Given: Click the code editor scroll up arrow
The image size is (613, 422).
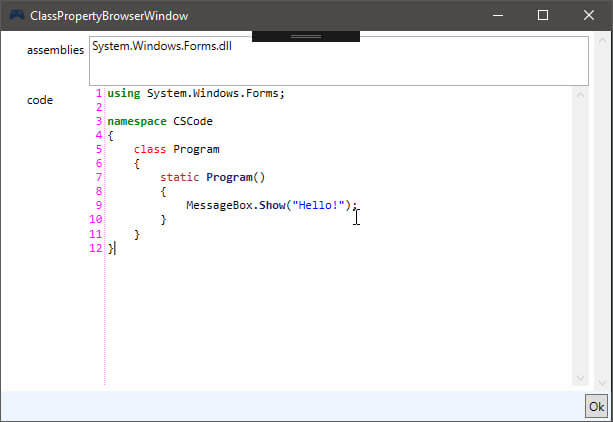Looking at the screenshot, I should pos(580,95).
